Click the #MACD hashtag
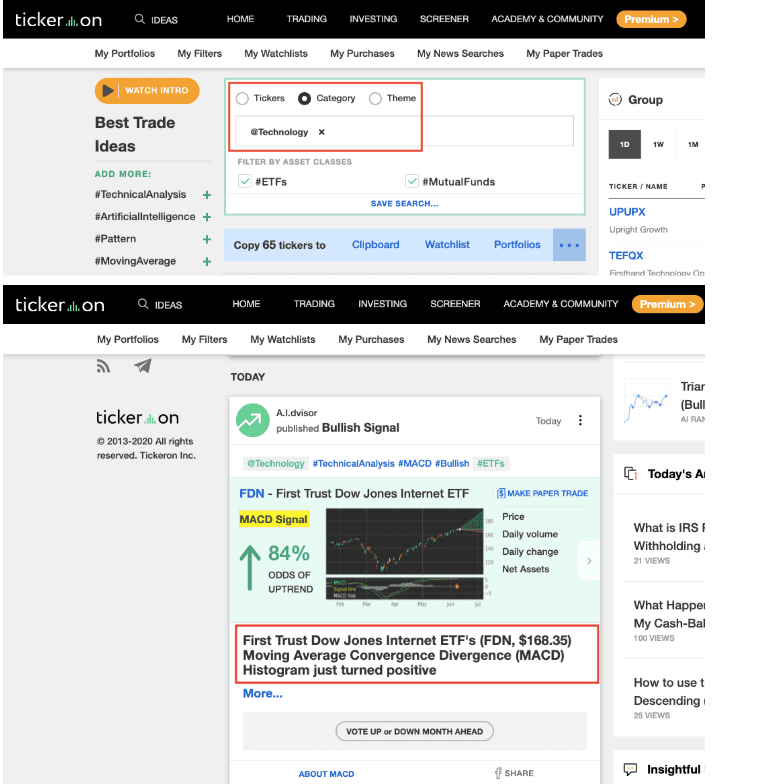Screen dimensions: 758x784 pyautogui.click(x=414, y=464)
